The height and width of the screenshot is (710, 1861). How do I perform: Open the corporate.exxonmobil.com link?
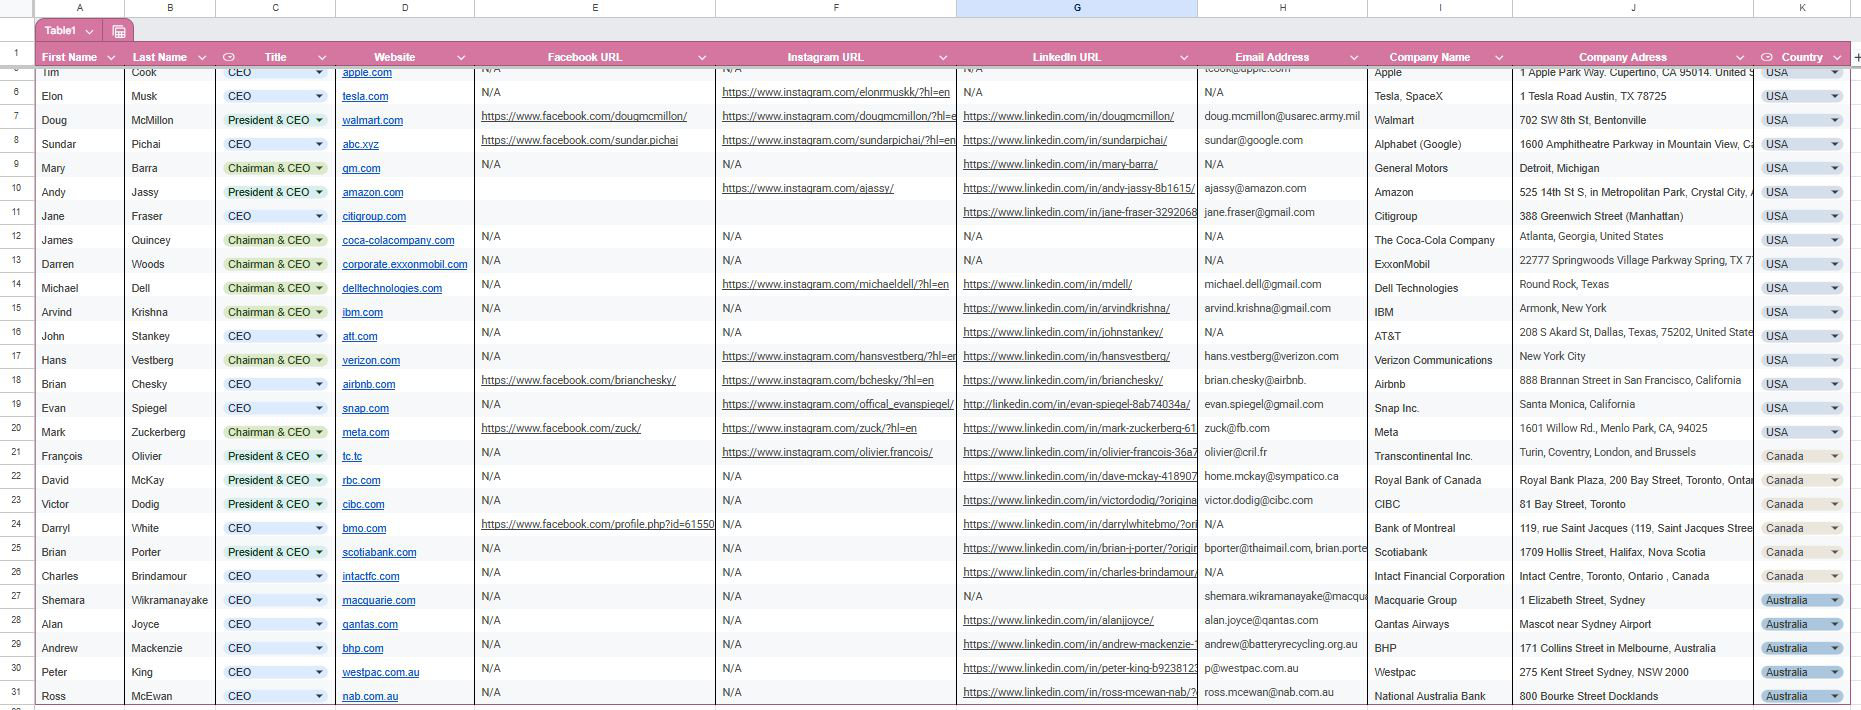(404, 264)
